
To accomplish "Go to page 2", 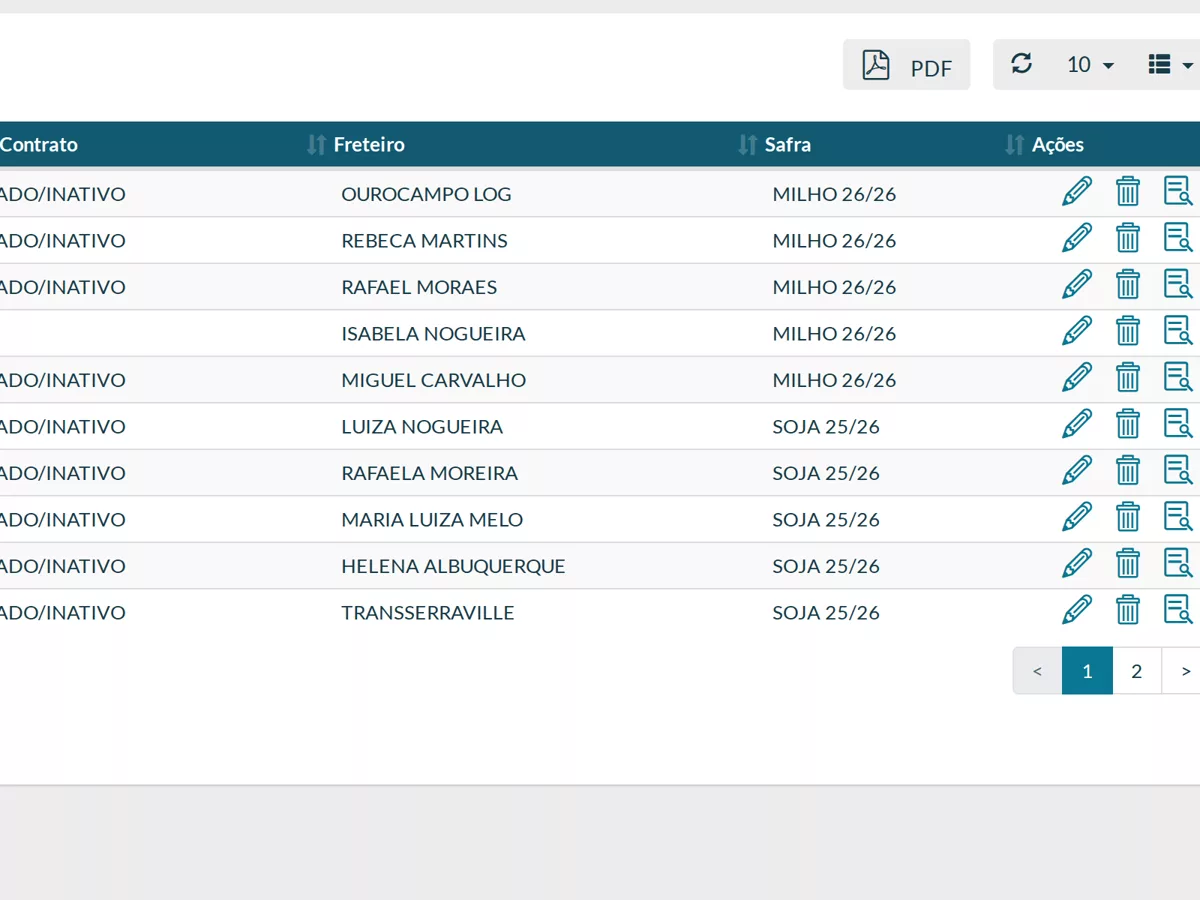I will point(1136,671).
